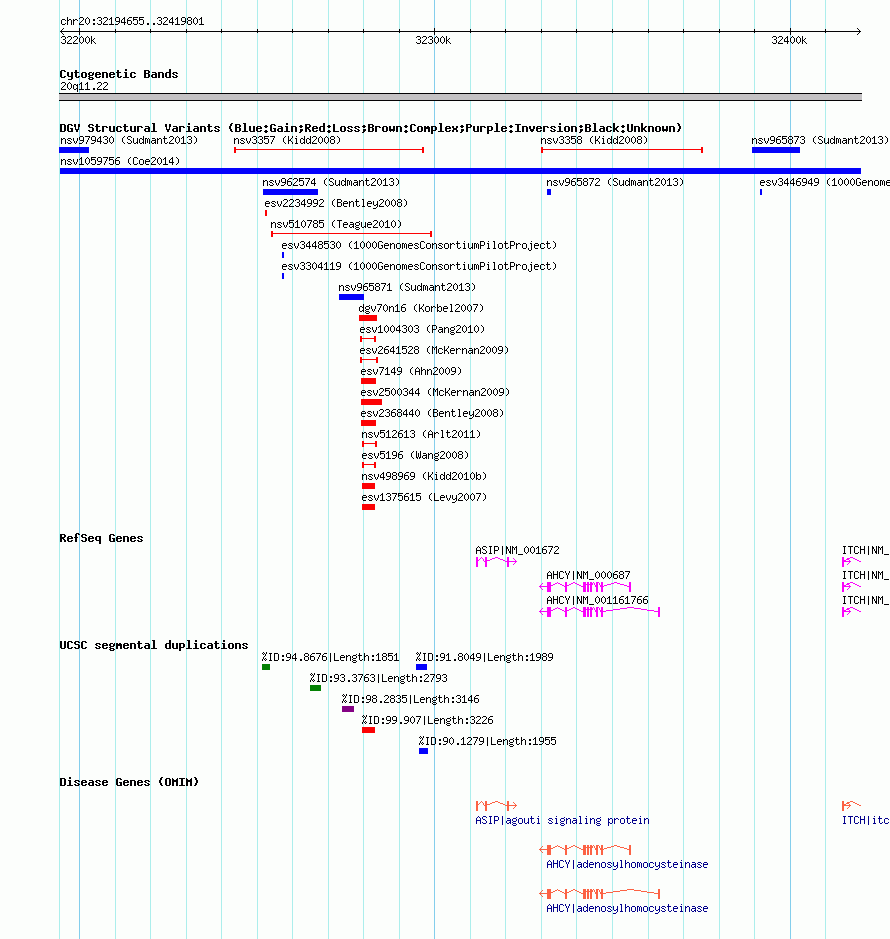Screen dimensions: 890x939
Task: Click the esv3446949 variant label
Action: point(824,182)
